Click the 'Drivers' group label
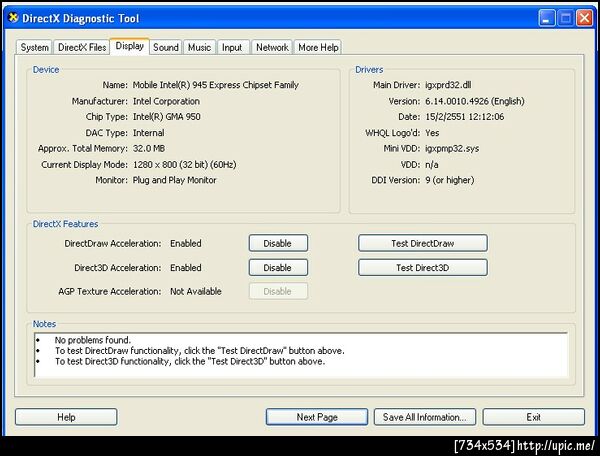Viewport: 600px width, 456px height. pyautogui.click(x=369, y=70)
